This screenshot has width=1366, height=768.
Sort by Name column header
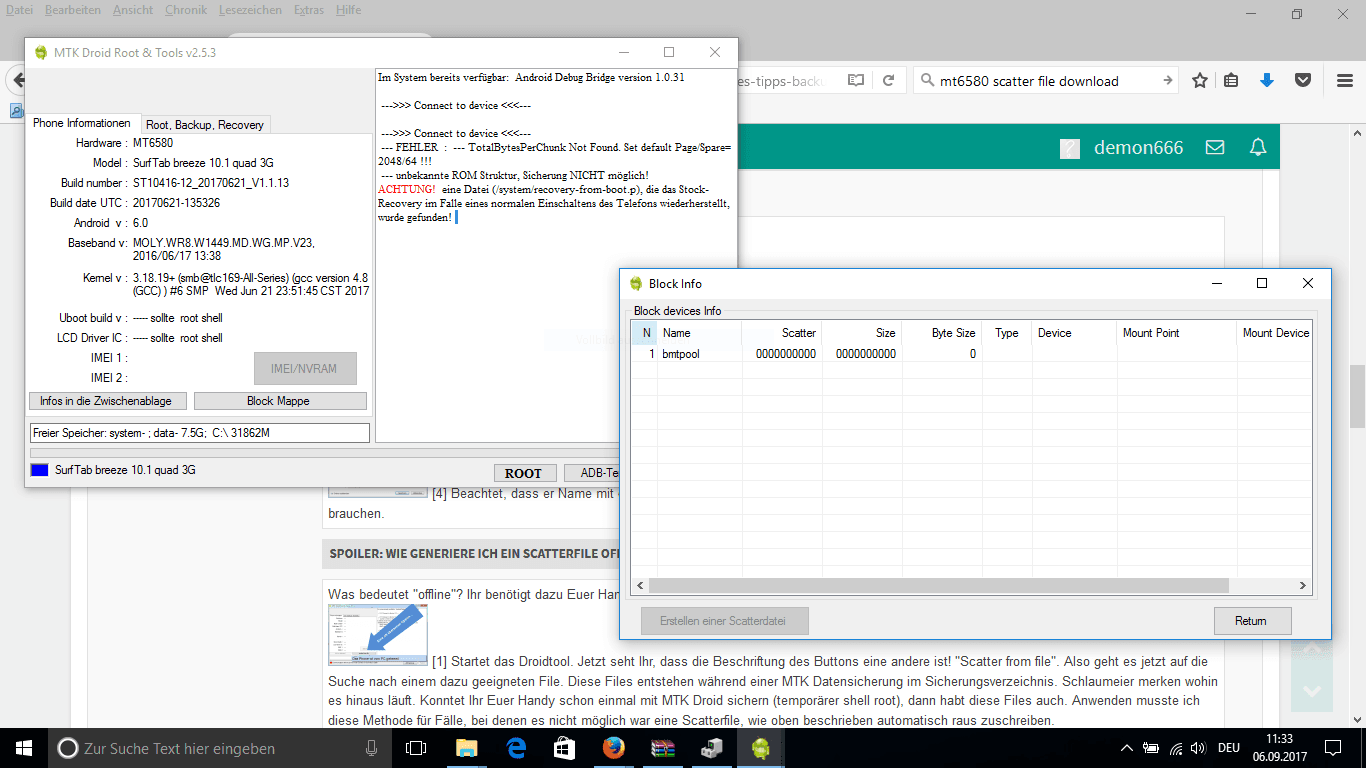coord(700,333)
